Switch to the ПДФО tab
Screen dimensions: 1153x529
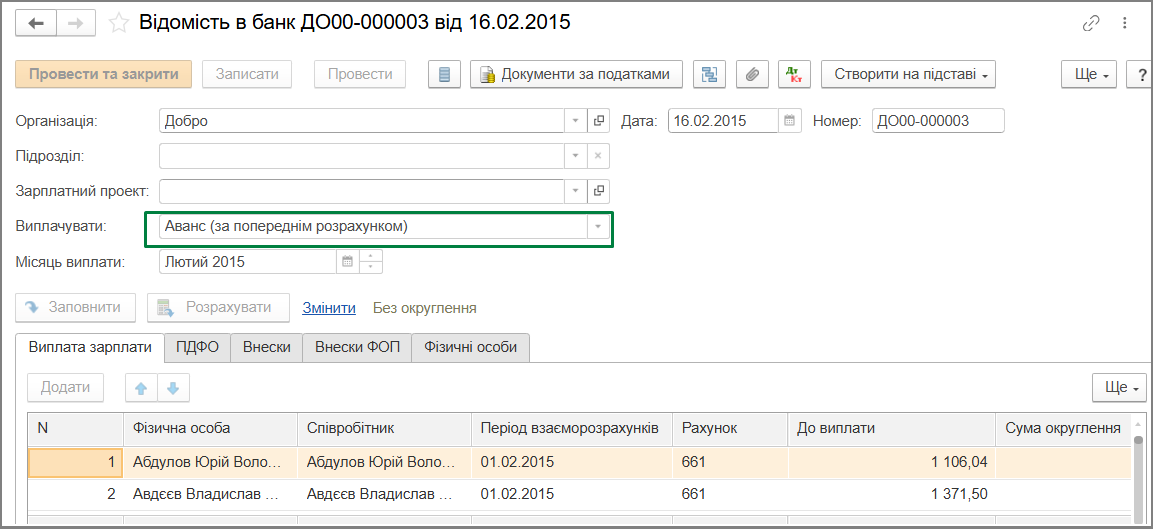[198, 347]
